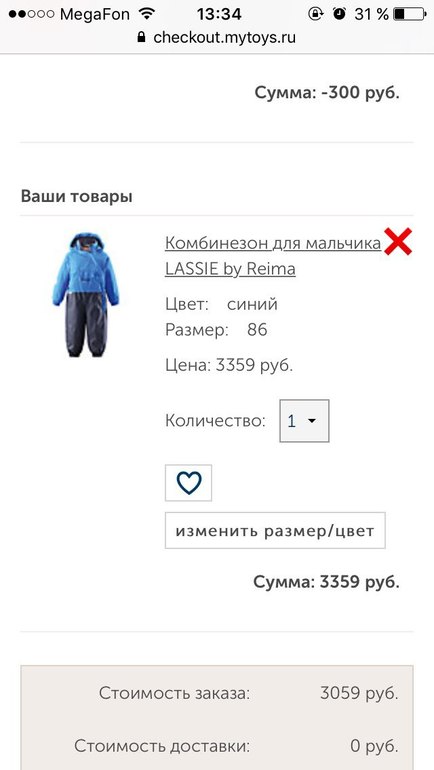Screen dimensions: 434x770
Task: Tap the rotation lock status icon
Action: coord(315,14)
